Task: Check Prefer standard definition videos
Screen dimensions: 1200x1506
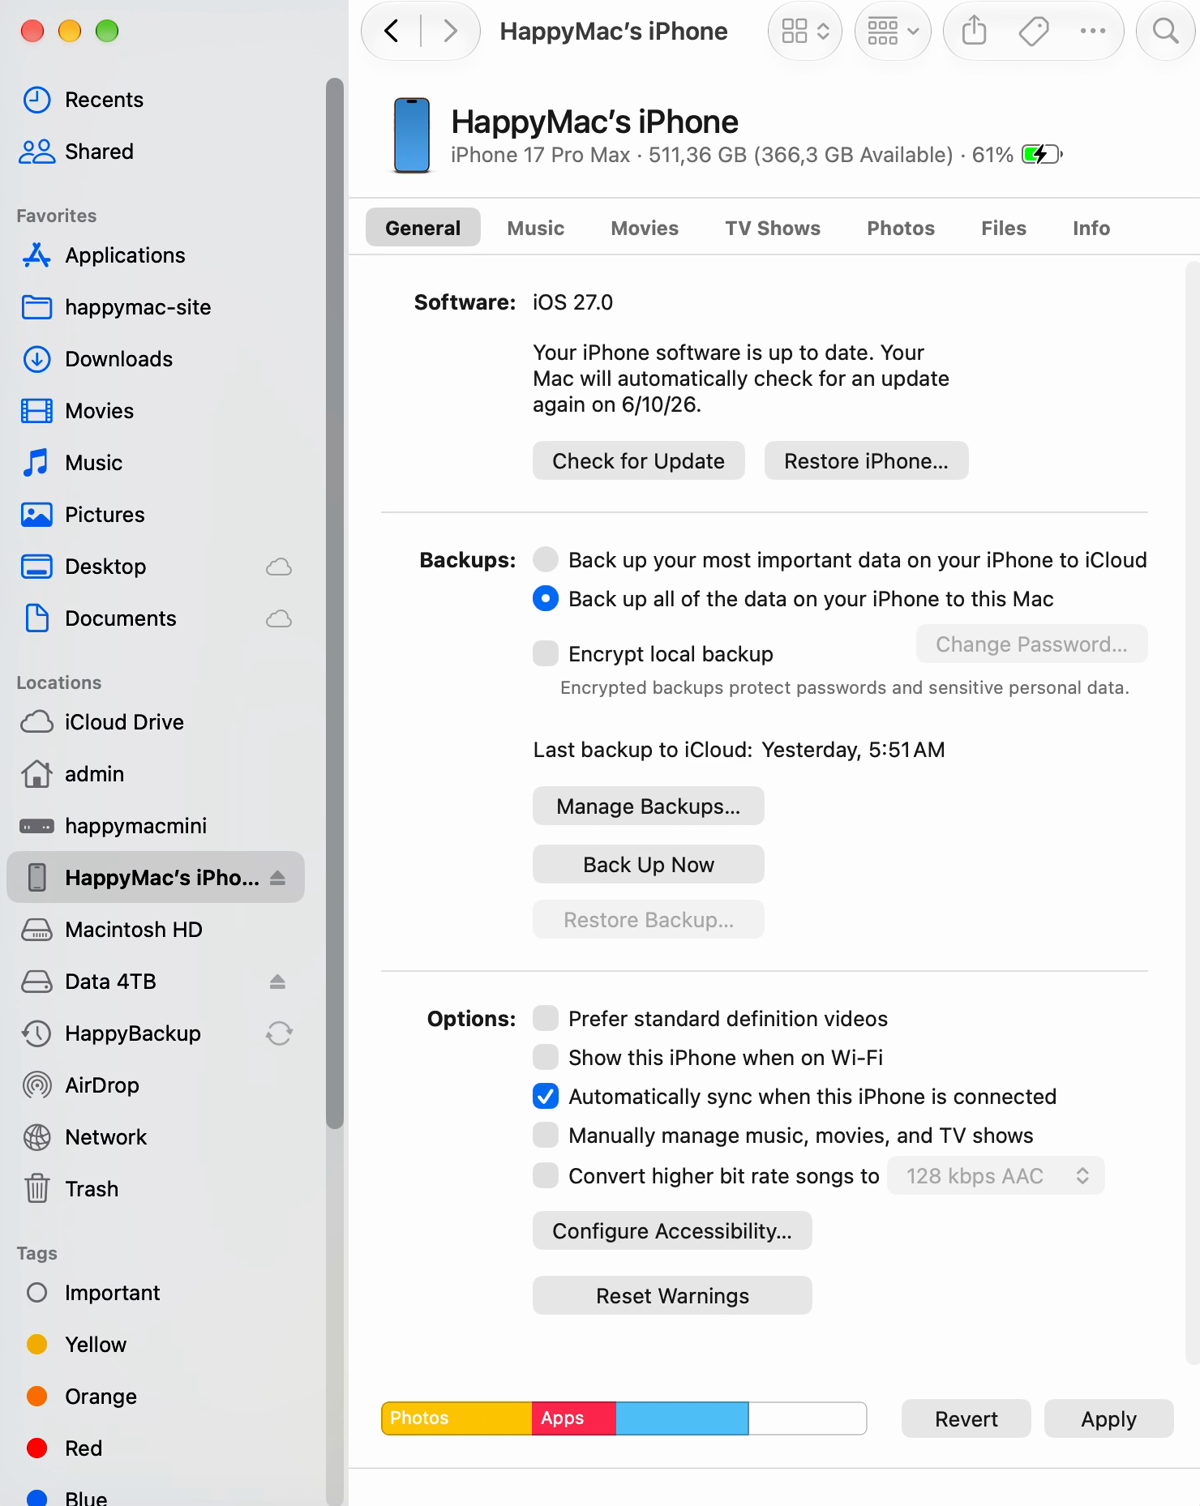Action: [x=546, y=1019]
